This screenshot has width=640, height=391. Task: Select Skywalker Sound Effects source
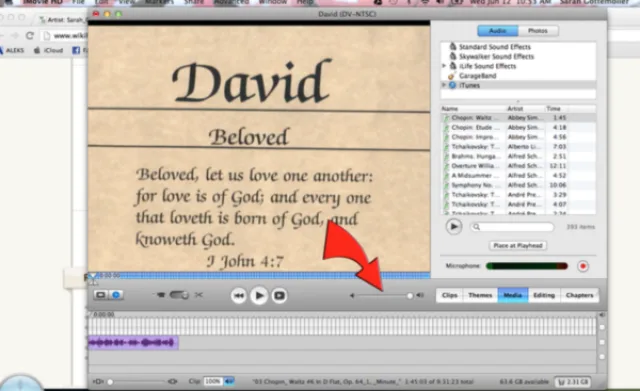pyautogui.click(x=496, y=56)
